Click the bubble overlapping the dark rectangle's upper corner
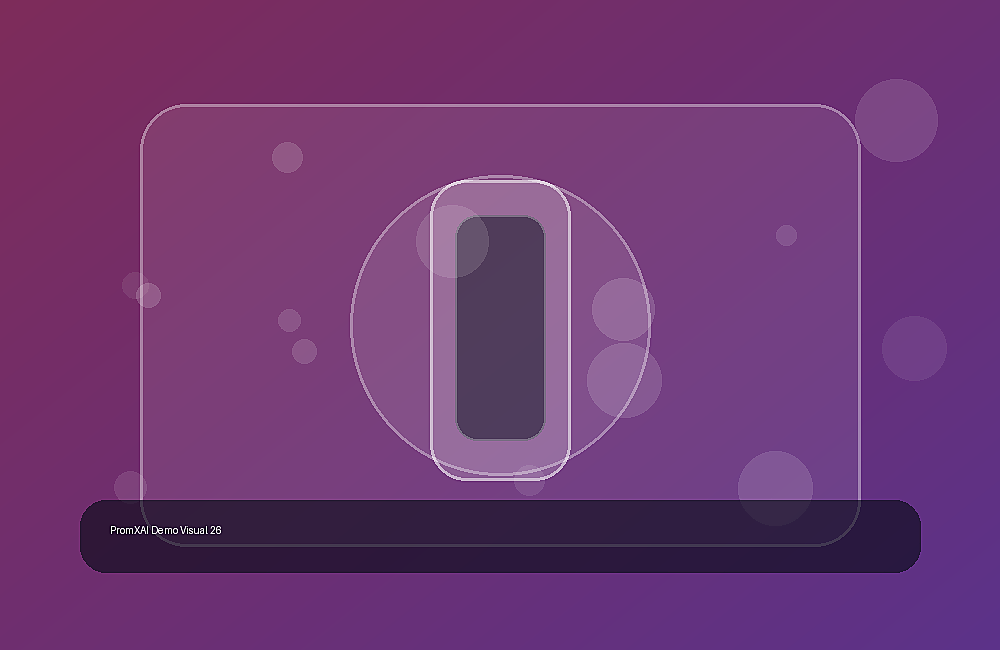 click(452, 241)
